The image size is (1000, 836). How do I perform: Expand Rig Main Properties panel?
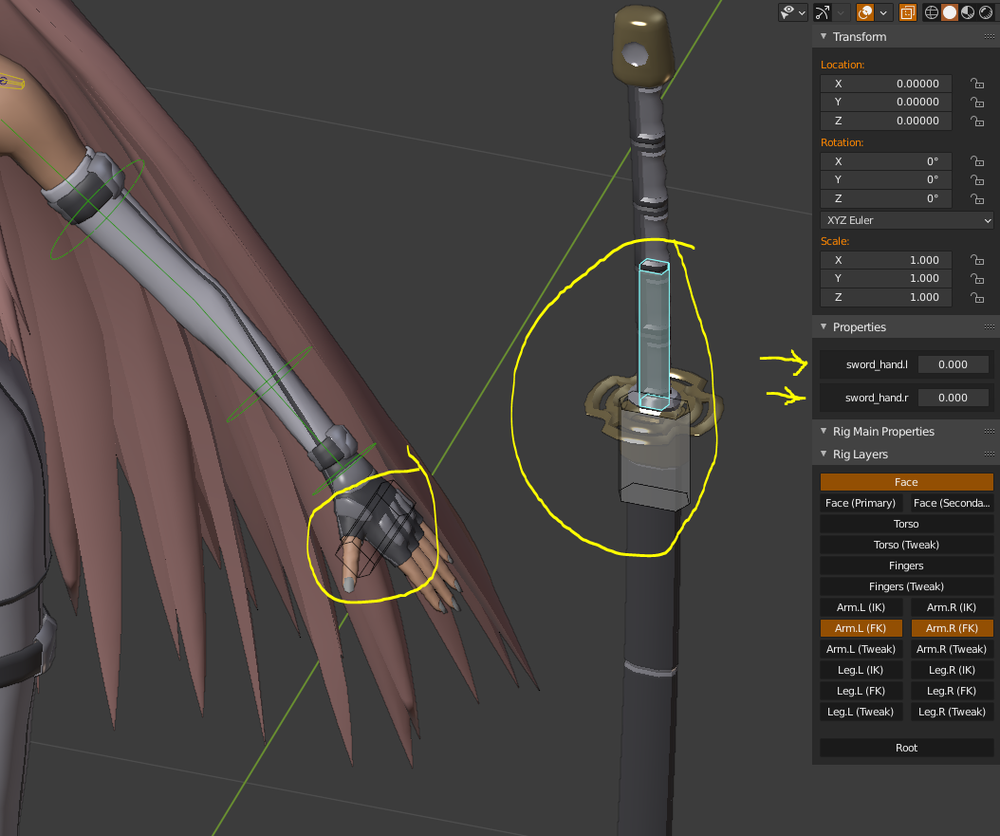[x=823, y=431]
